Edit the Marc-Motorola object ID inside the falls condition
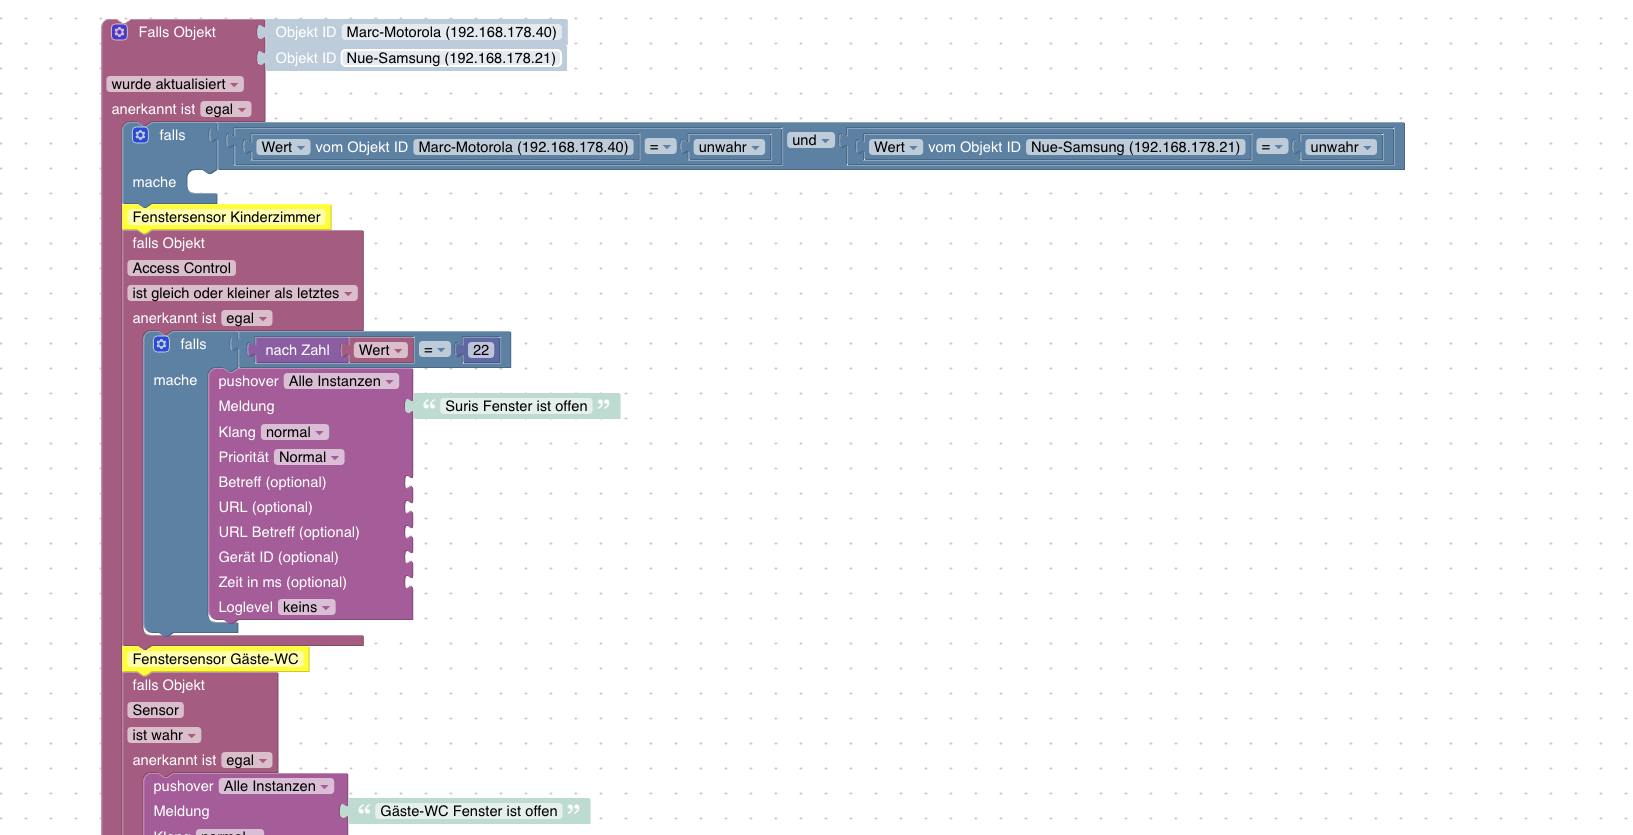The height and width of the screenshot is (835, 1633). click(523, 147)
